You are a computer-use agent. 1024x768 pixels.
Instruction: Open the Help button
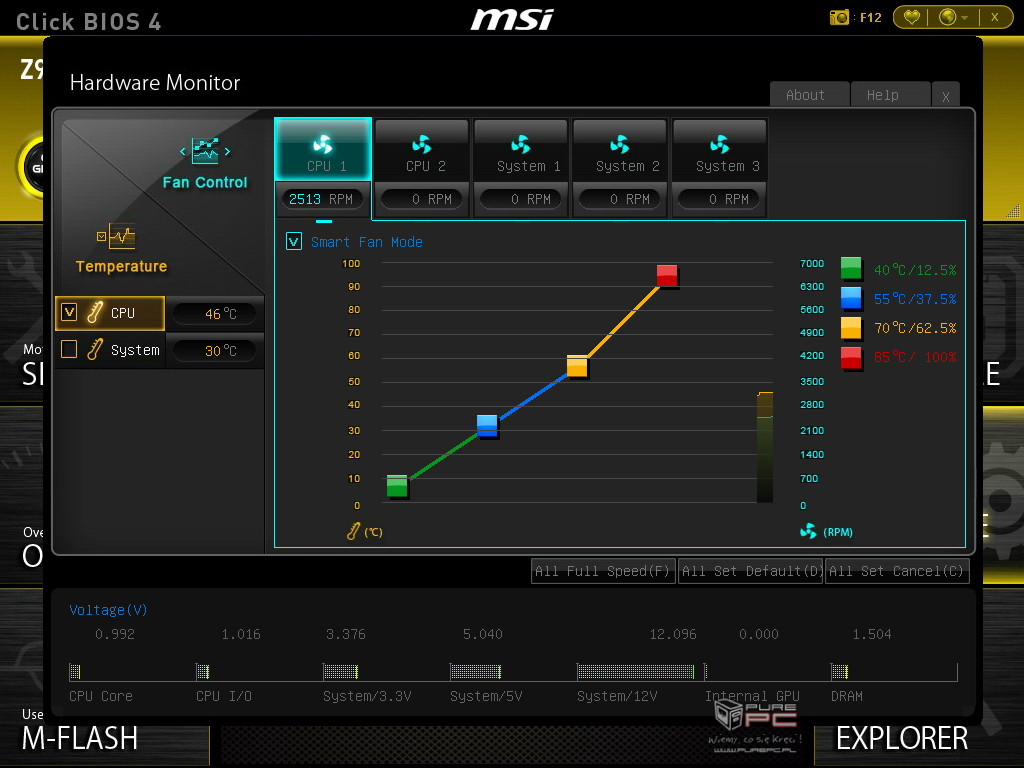point(890,95)
